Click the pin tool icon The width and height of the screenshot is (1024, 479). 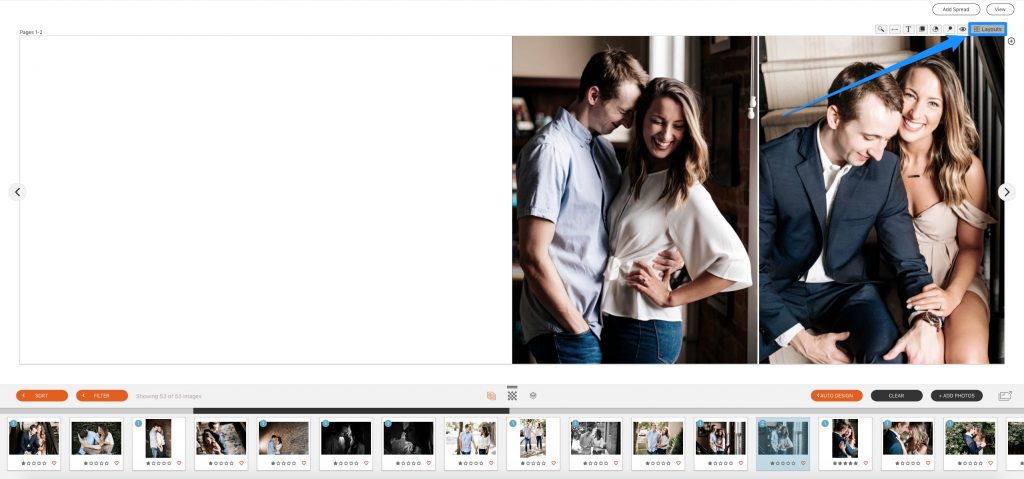[x=949, y=29]
